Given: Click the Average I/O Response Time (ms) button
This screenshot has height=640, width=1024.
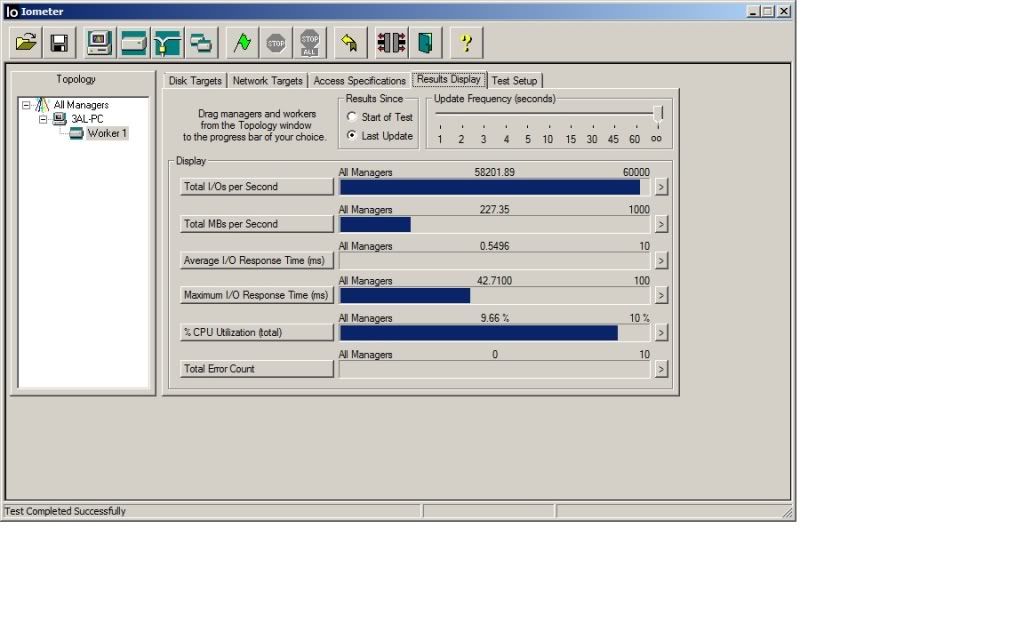Looking at the screenshot, I should (257, 261).
